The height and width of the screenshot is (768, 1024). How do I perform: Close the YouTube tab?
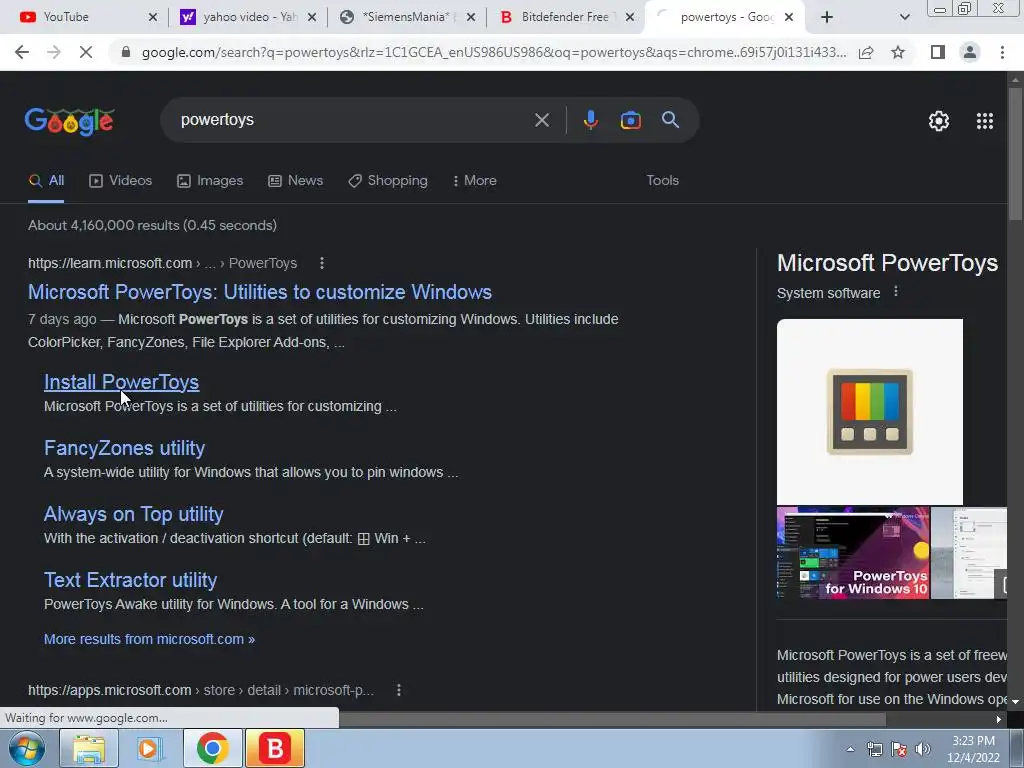point(153,17)
